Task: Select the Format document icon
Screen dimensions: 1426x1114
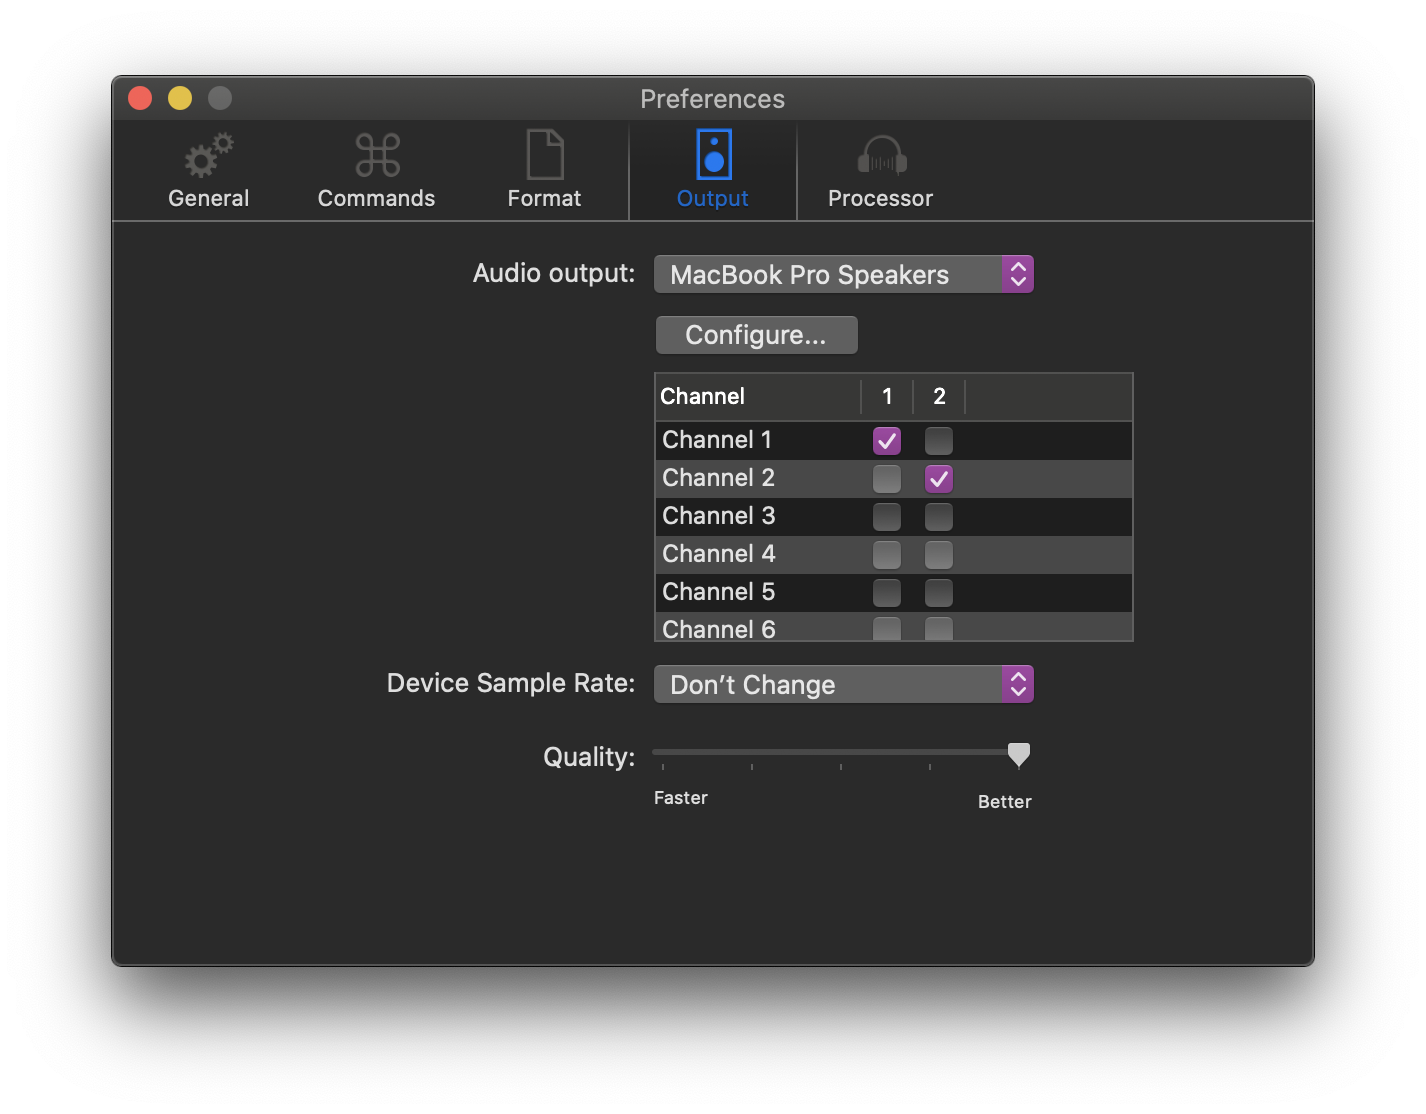Action: (545, 156)
